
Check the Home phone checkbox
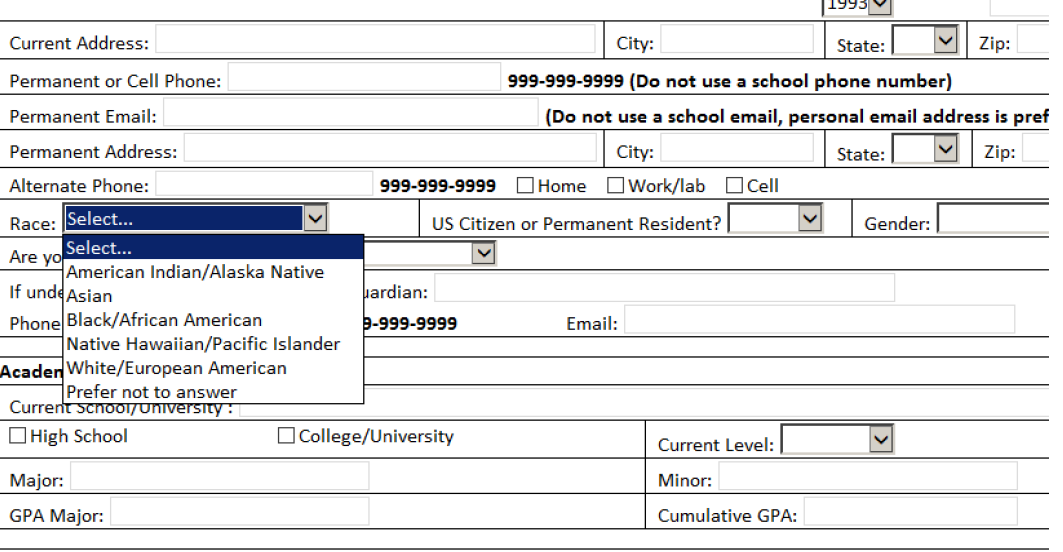click(x=525, y=186)
